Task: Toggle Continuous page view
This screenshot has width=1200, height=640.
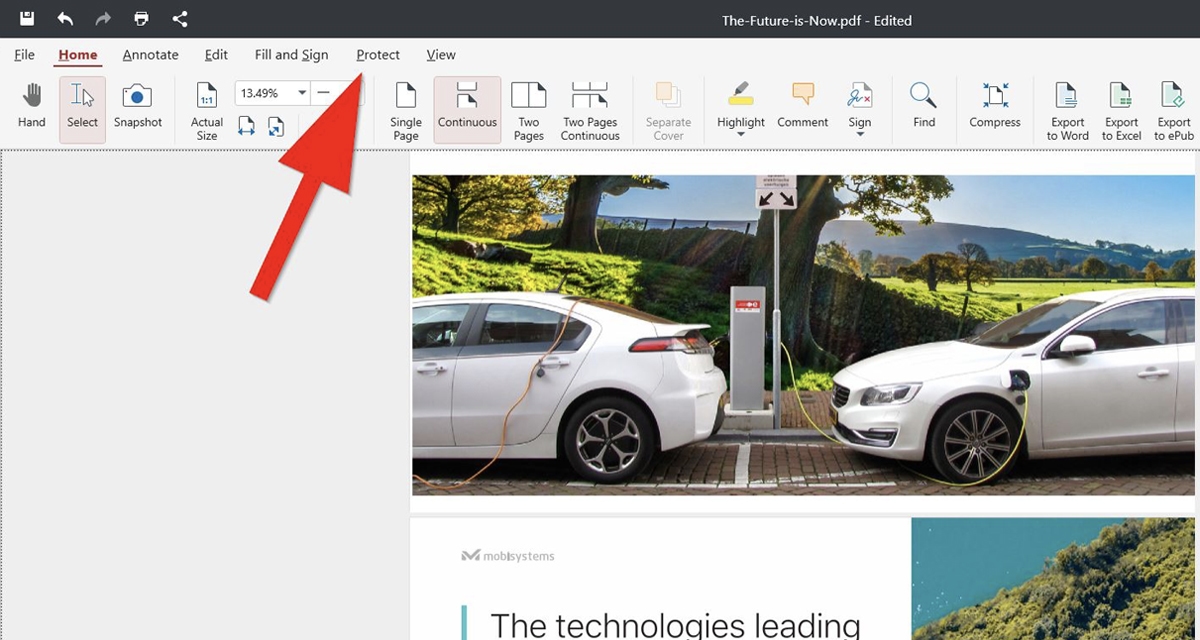Action: pyautogui.click(x=467, y=108)
